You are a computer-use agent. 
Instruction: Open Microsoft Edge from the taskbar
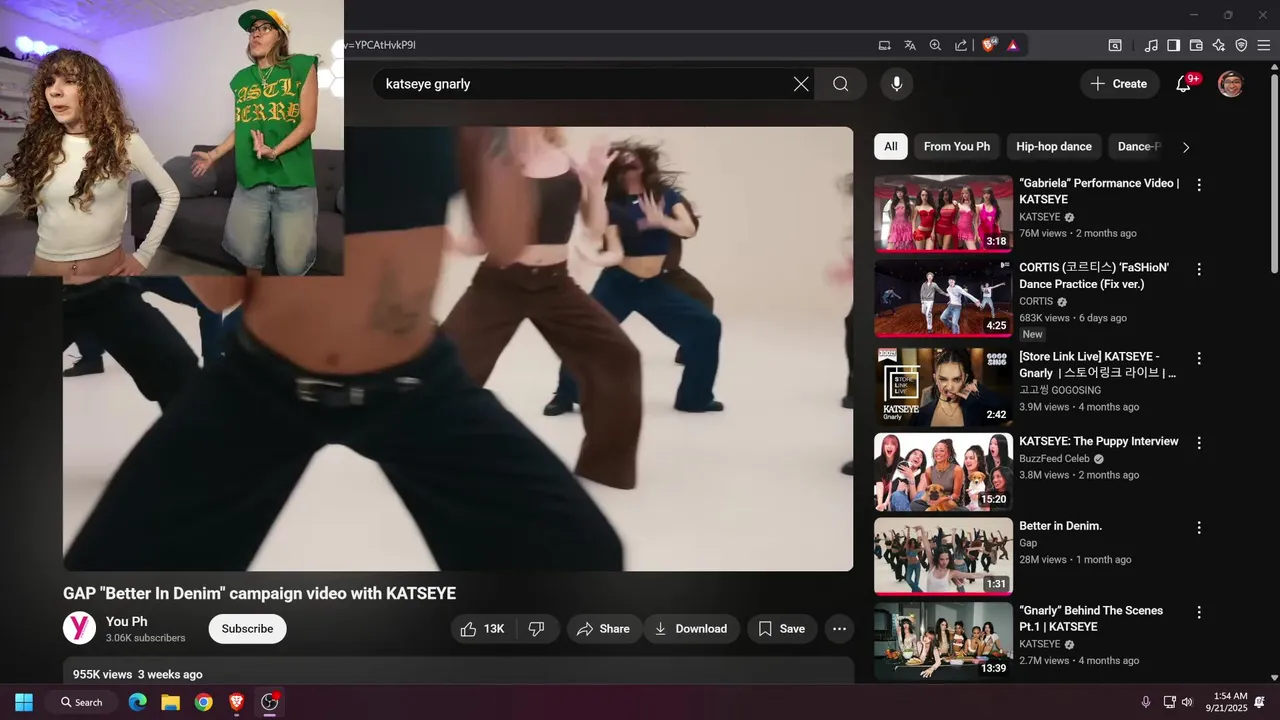click(137, 702)
